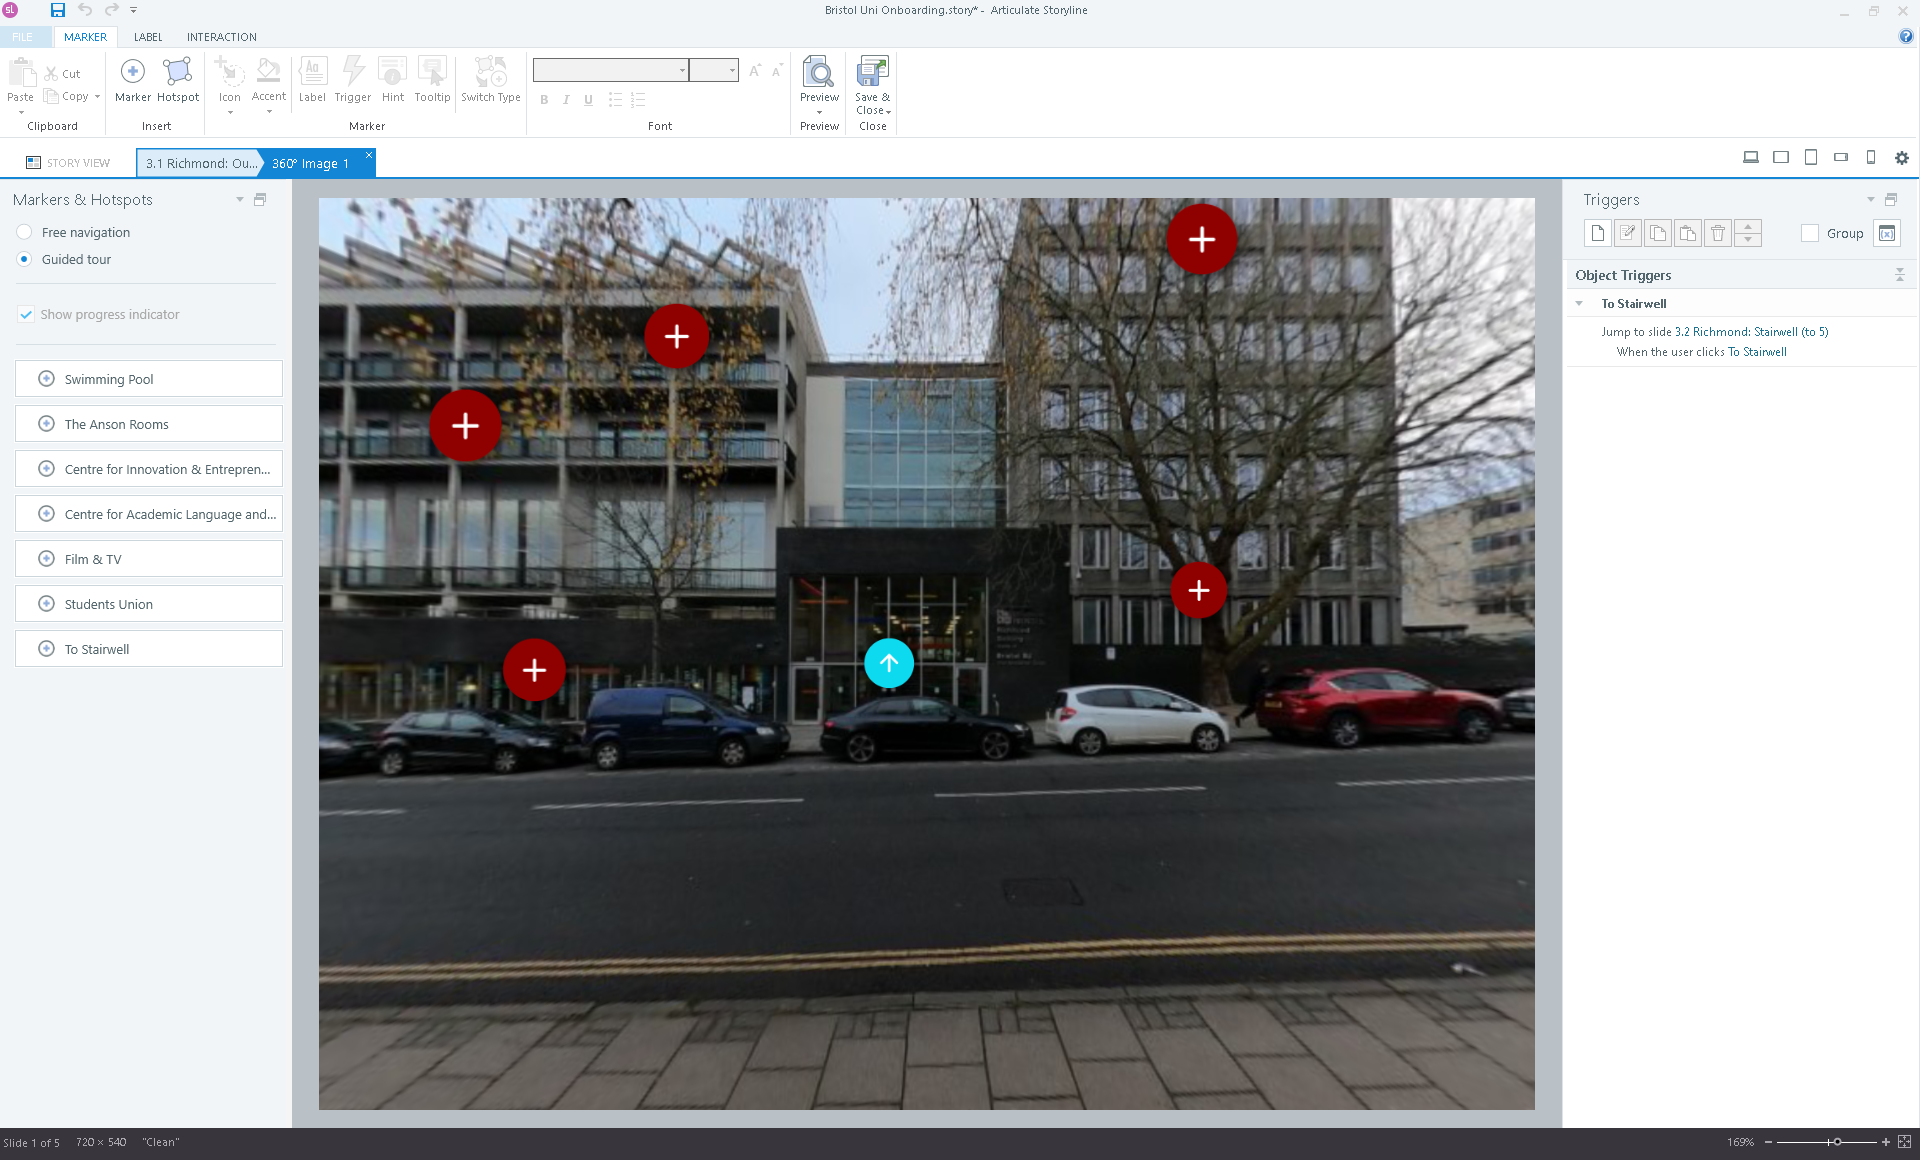This screenshot has width=1920, height=1160.
Task: Uncheck Show progress indicator
Action: pyautogui.click(x=26, y=314)
